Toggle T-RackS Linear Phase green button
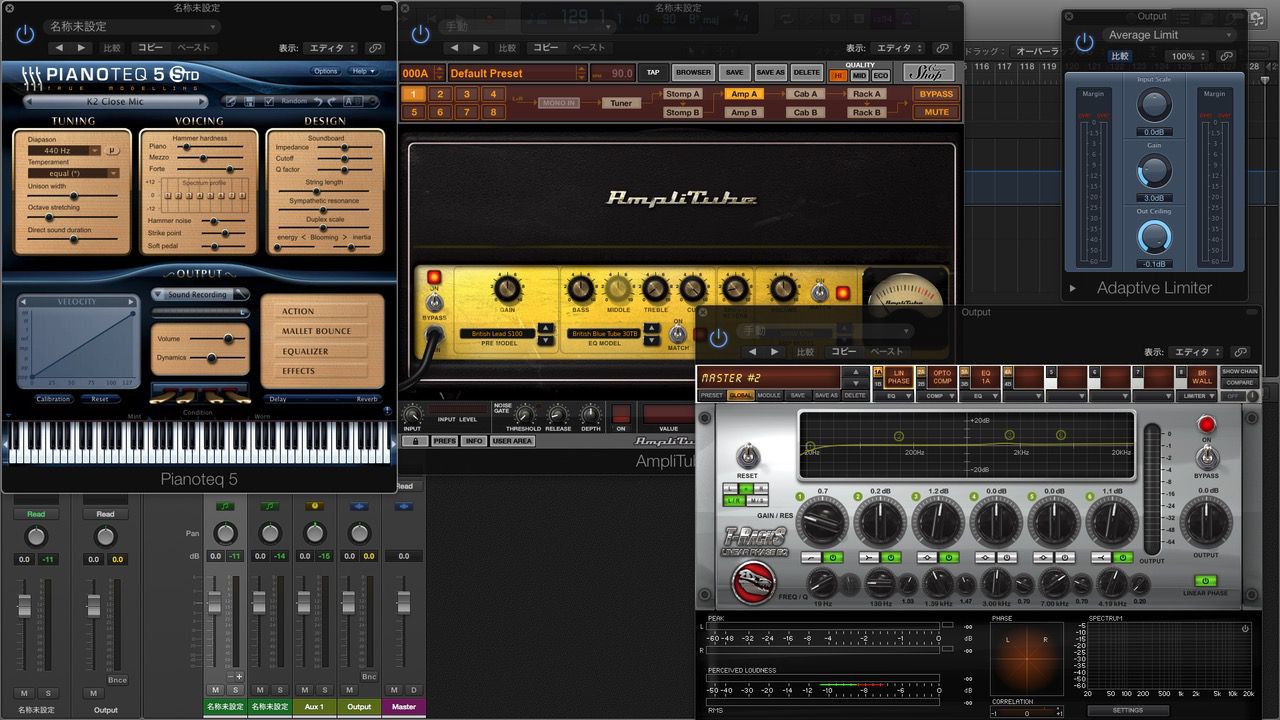This screenshot has width=1280, height=720. pos(1205,581)
